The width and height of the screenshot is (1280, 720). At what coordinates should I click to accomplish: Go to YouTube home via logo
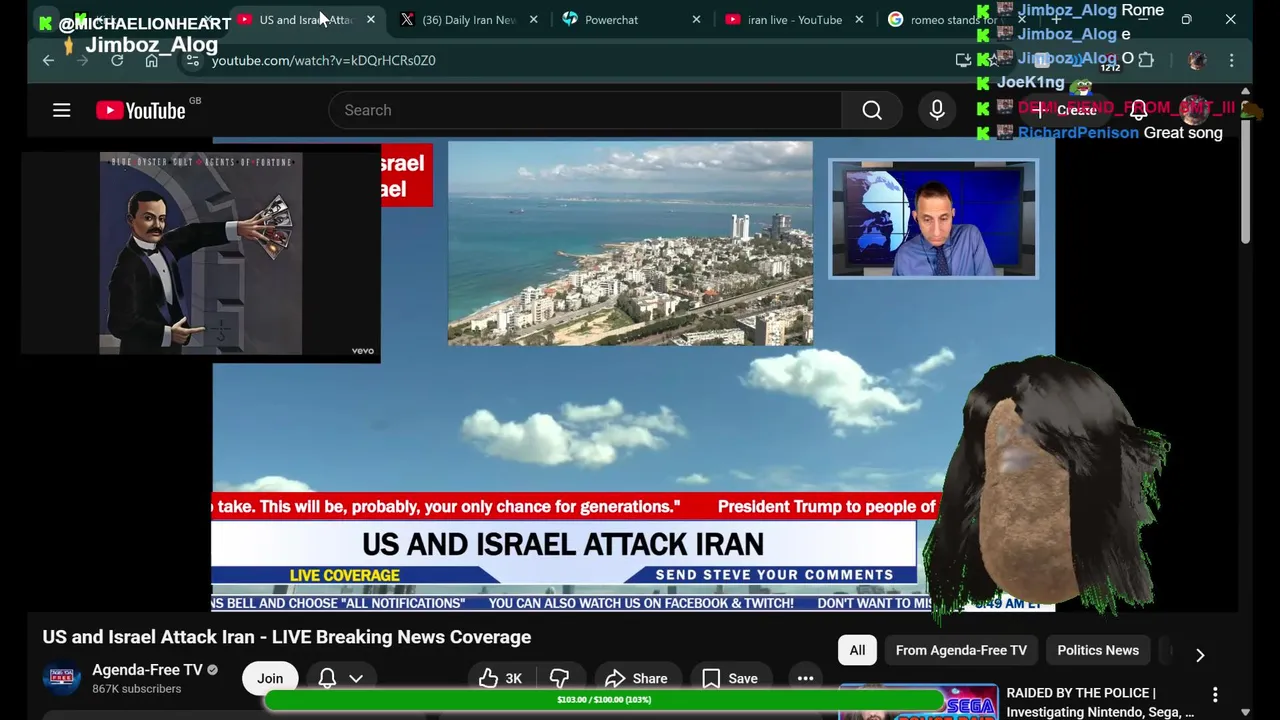[x=141, y=110]
